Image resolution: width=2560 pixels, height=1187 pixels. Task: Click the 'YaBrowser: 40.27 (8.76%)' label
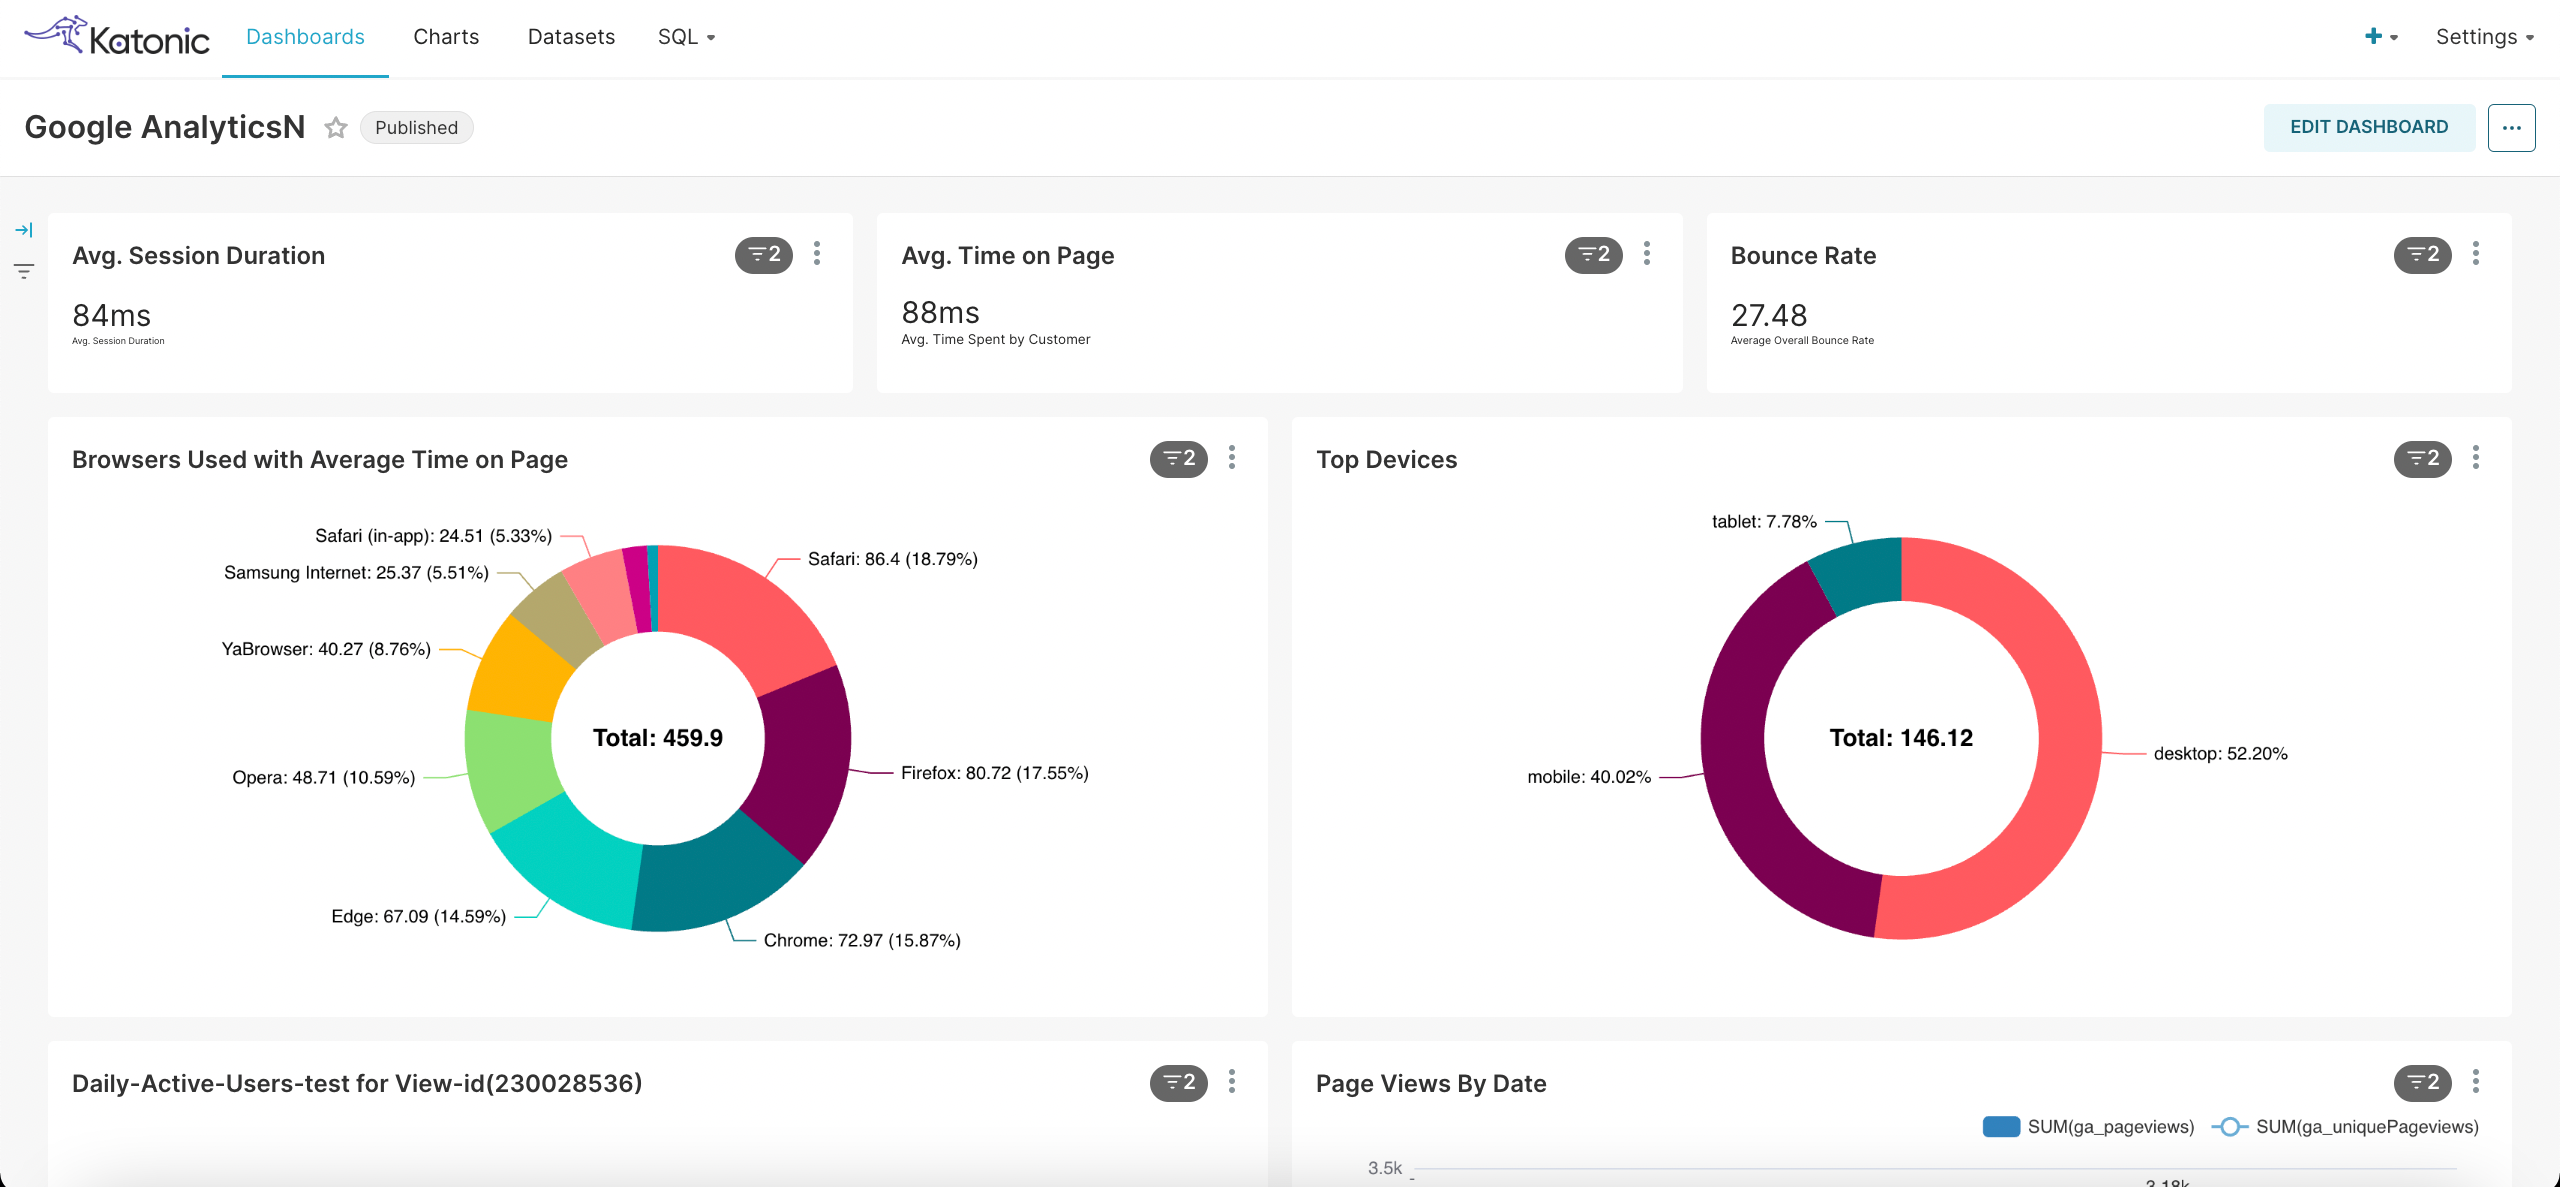pyautogui.click(x=326, y=650)
